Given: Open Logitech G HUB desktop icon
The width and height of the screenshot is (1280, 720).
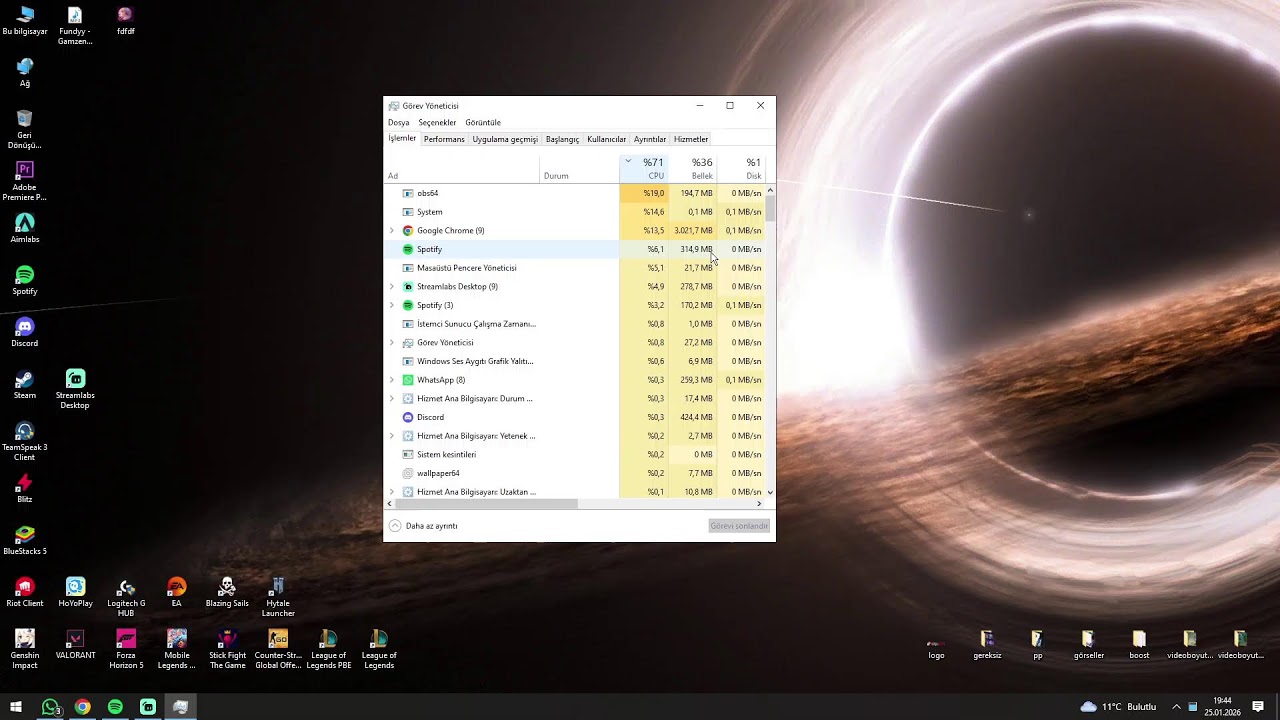Looking at the screenshot, I should point(126,597).
